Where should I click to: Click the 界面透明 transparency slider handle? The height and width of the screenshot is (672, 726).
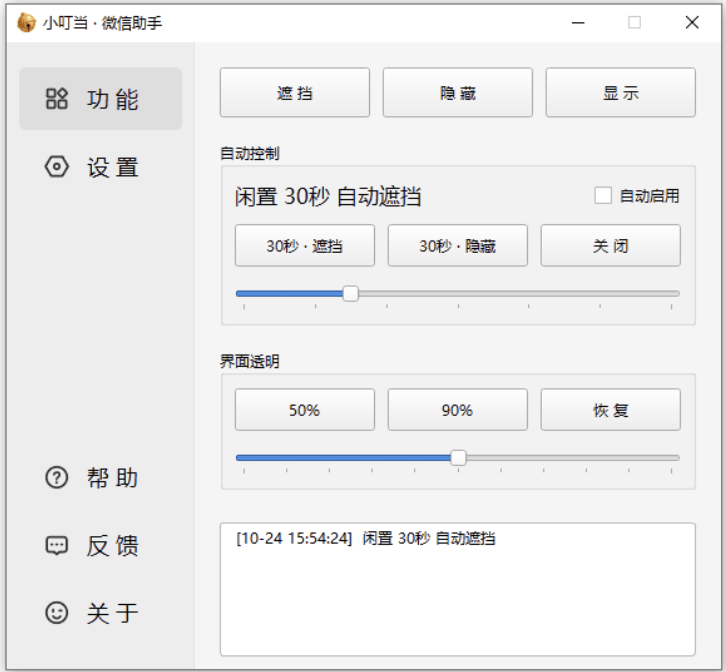point(458,458)
